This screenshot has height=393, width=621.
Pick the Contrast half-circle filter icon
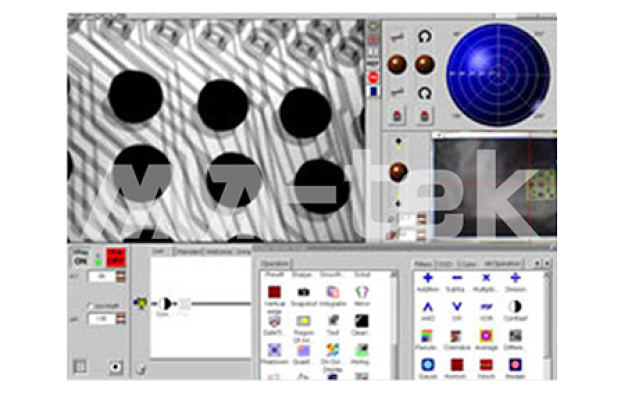514,307
